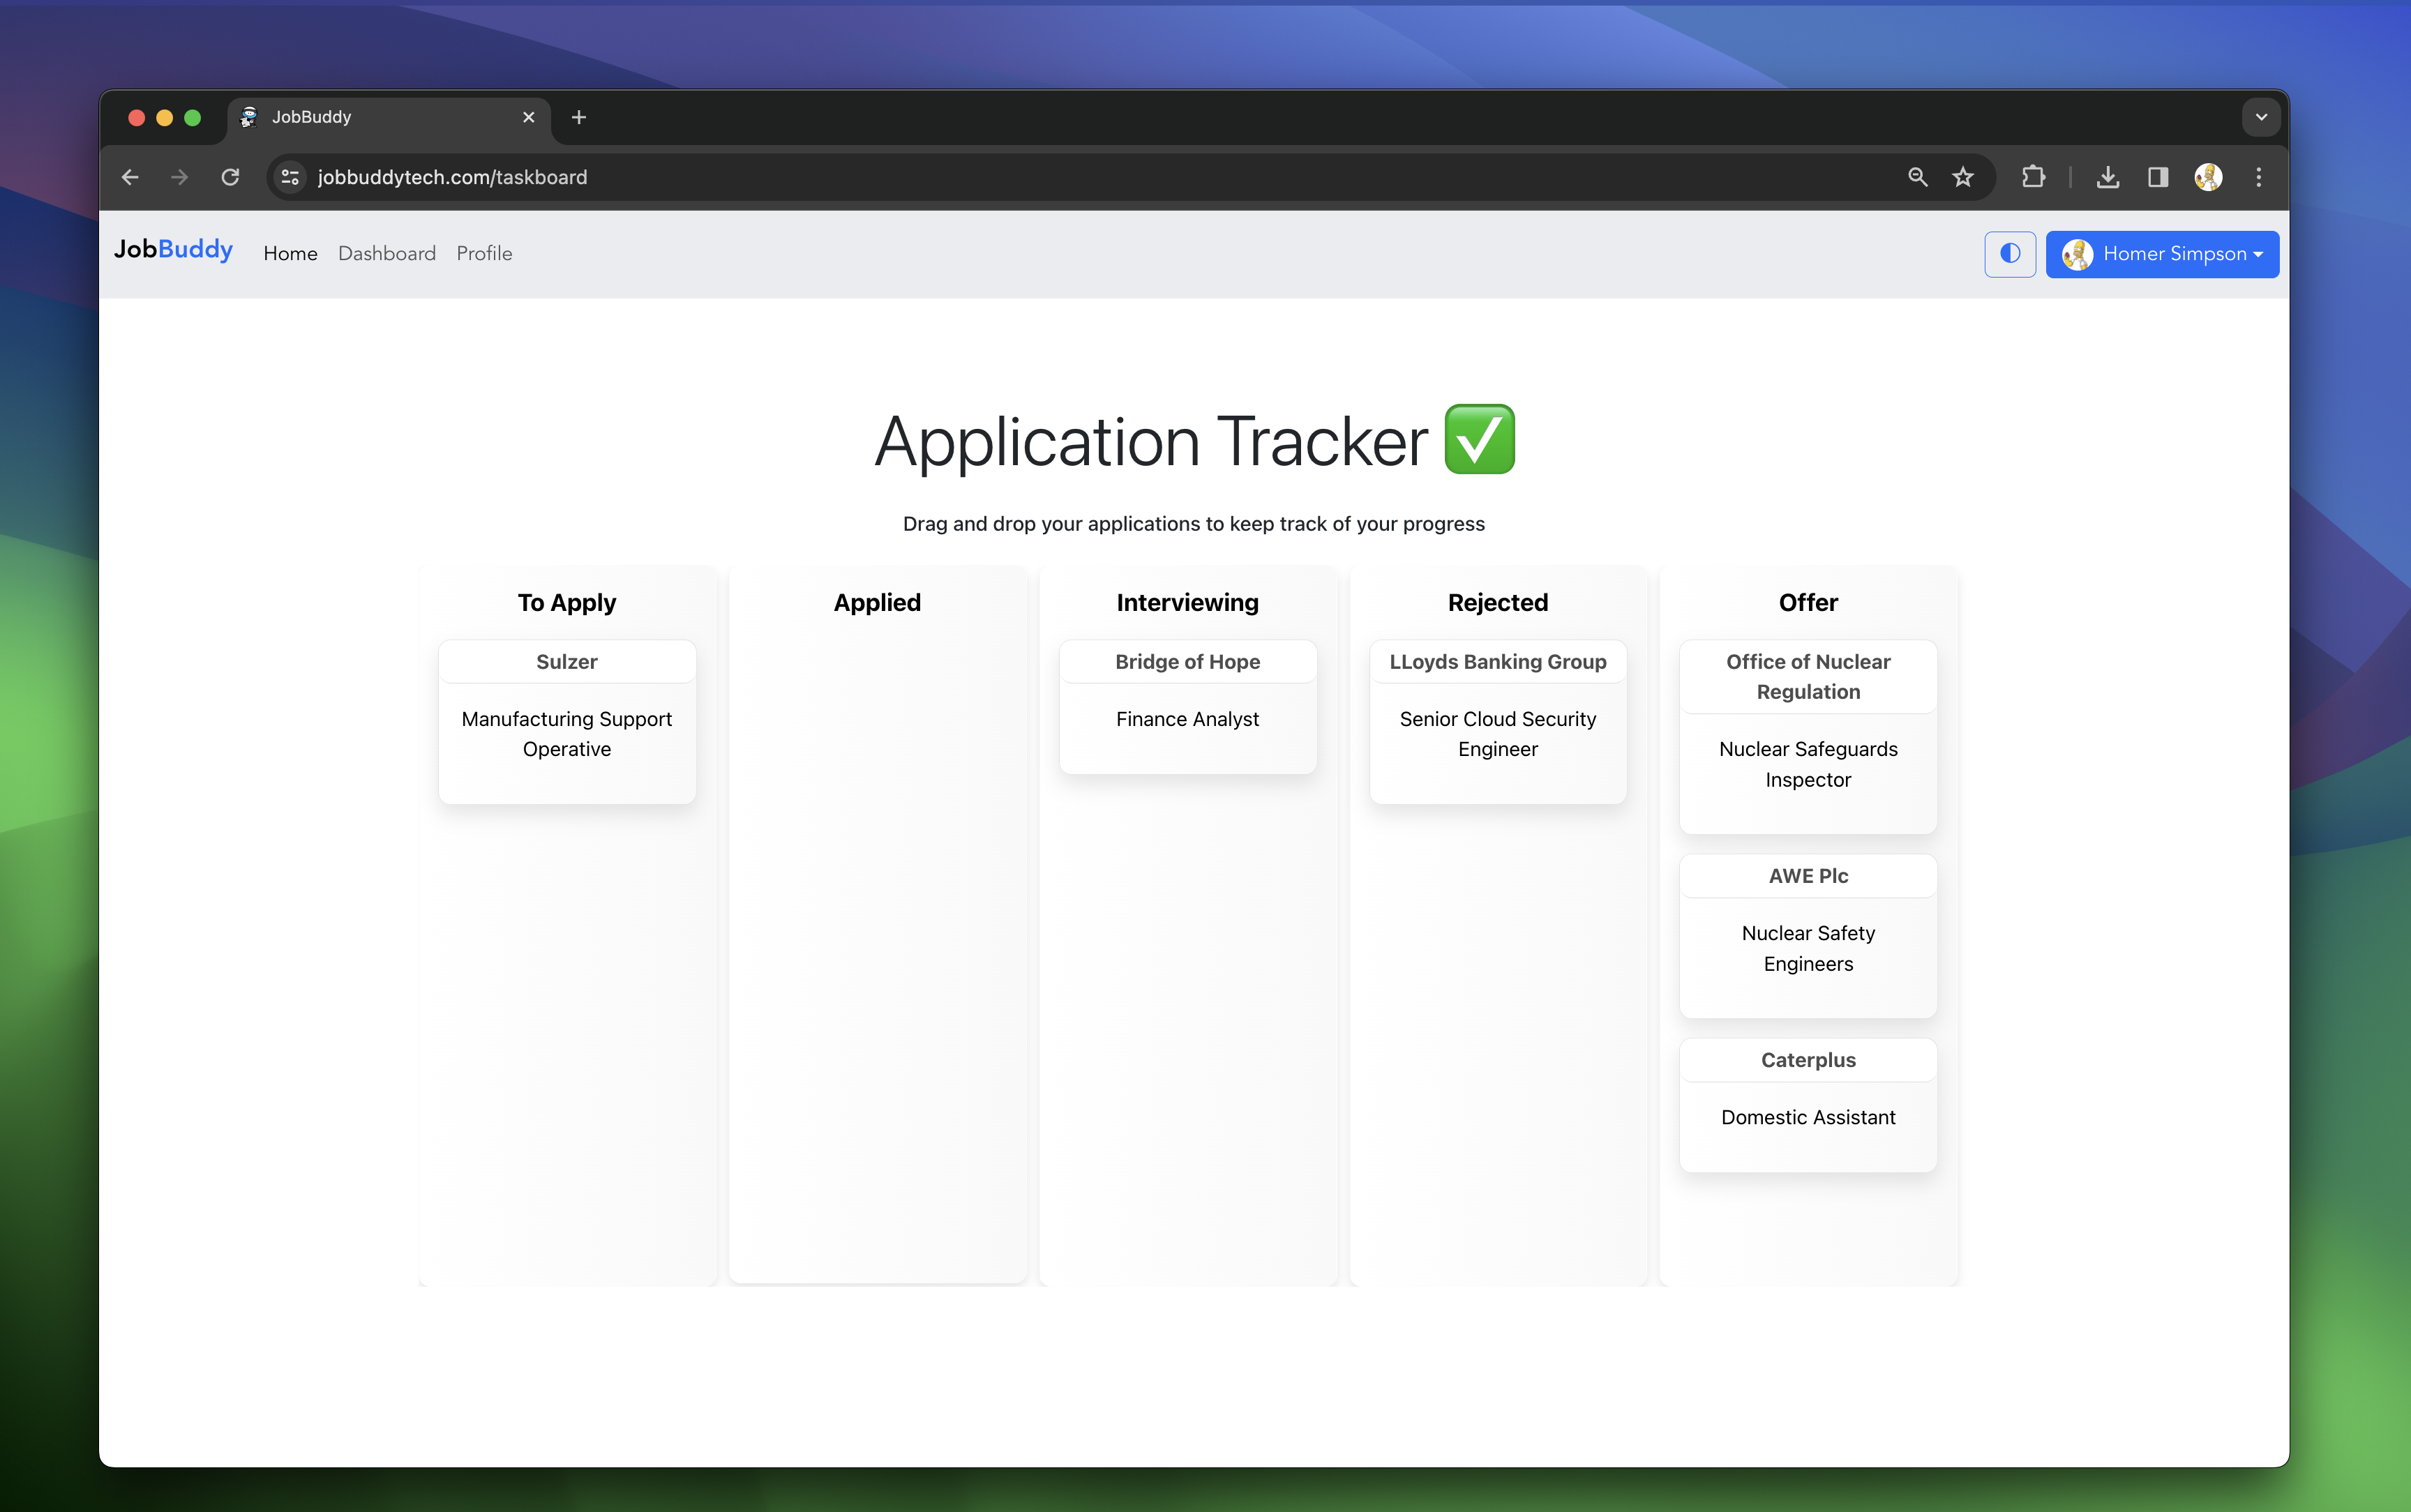The height and width of the screenshot is (1512, 2411).
Task: Open Chrome three-dot menu
Action: click(x=2258, y=177)
